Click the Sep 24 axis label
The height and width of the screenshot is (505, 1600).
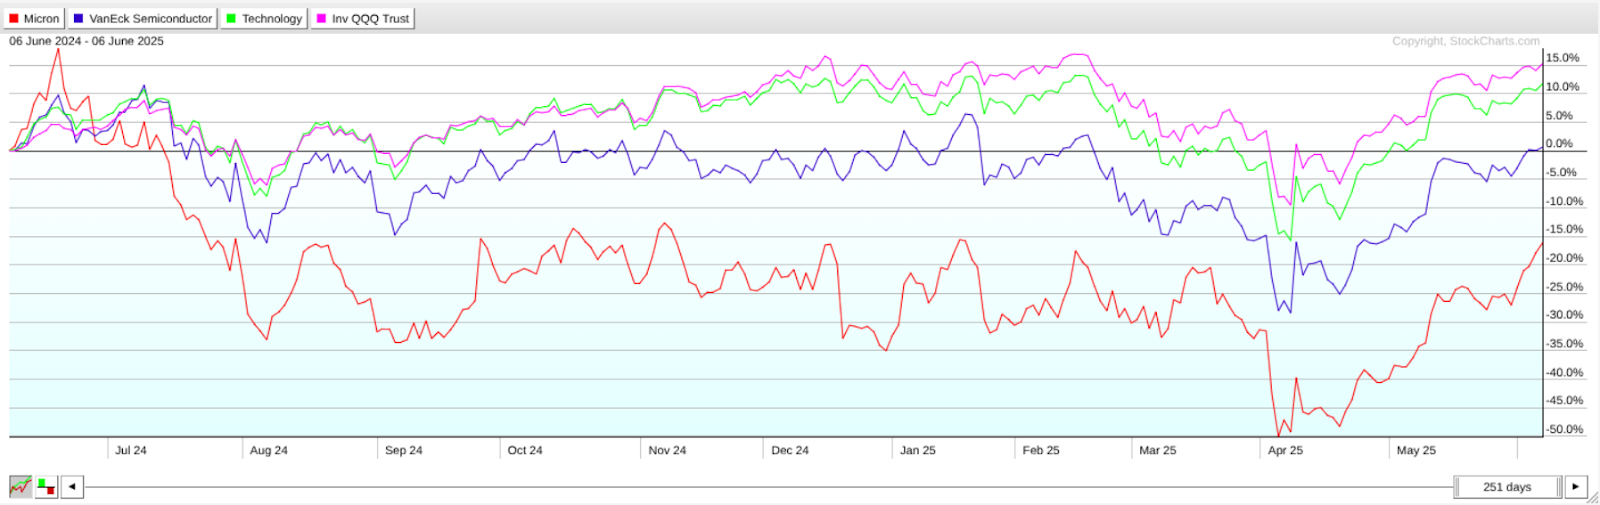404,450
